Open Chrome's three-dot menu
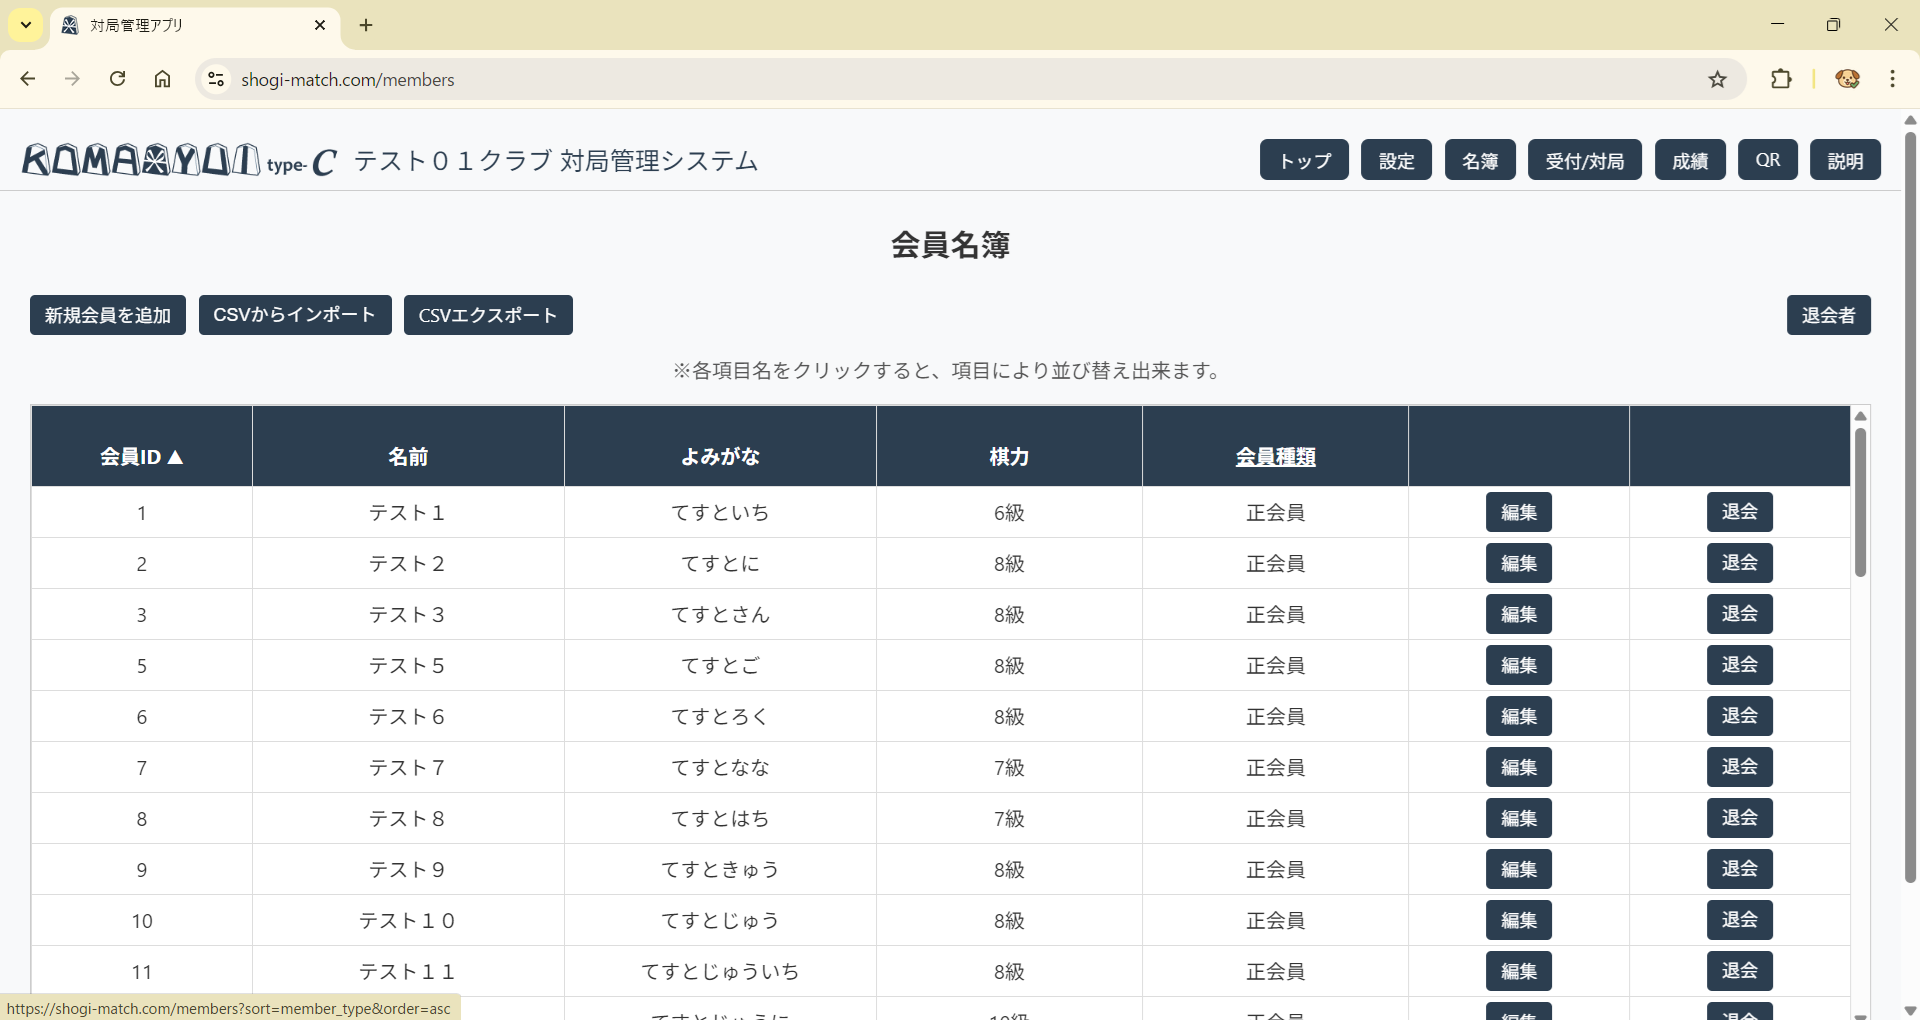 (1892, 79)
